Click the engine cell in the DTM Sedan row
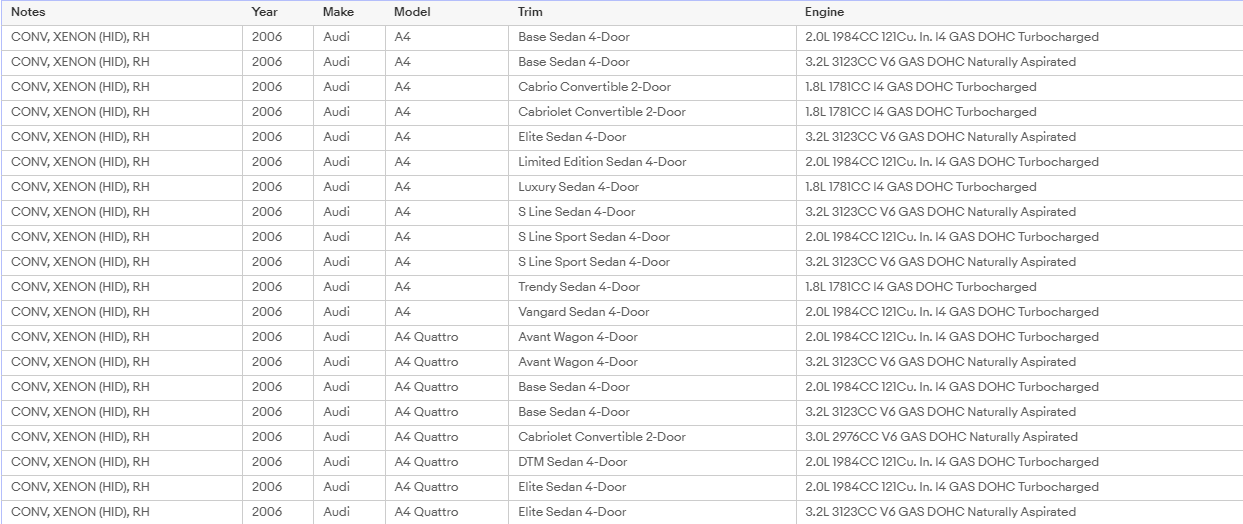Image resolution: width=1243 pixels, height=524 pixels. point(1019,462)
